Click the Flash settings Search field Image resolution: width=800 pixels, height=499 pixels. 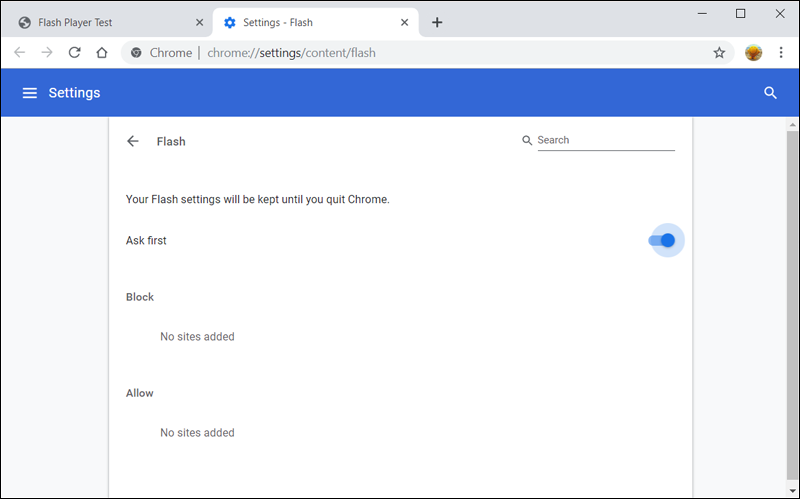click(x=605, y=141)
